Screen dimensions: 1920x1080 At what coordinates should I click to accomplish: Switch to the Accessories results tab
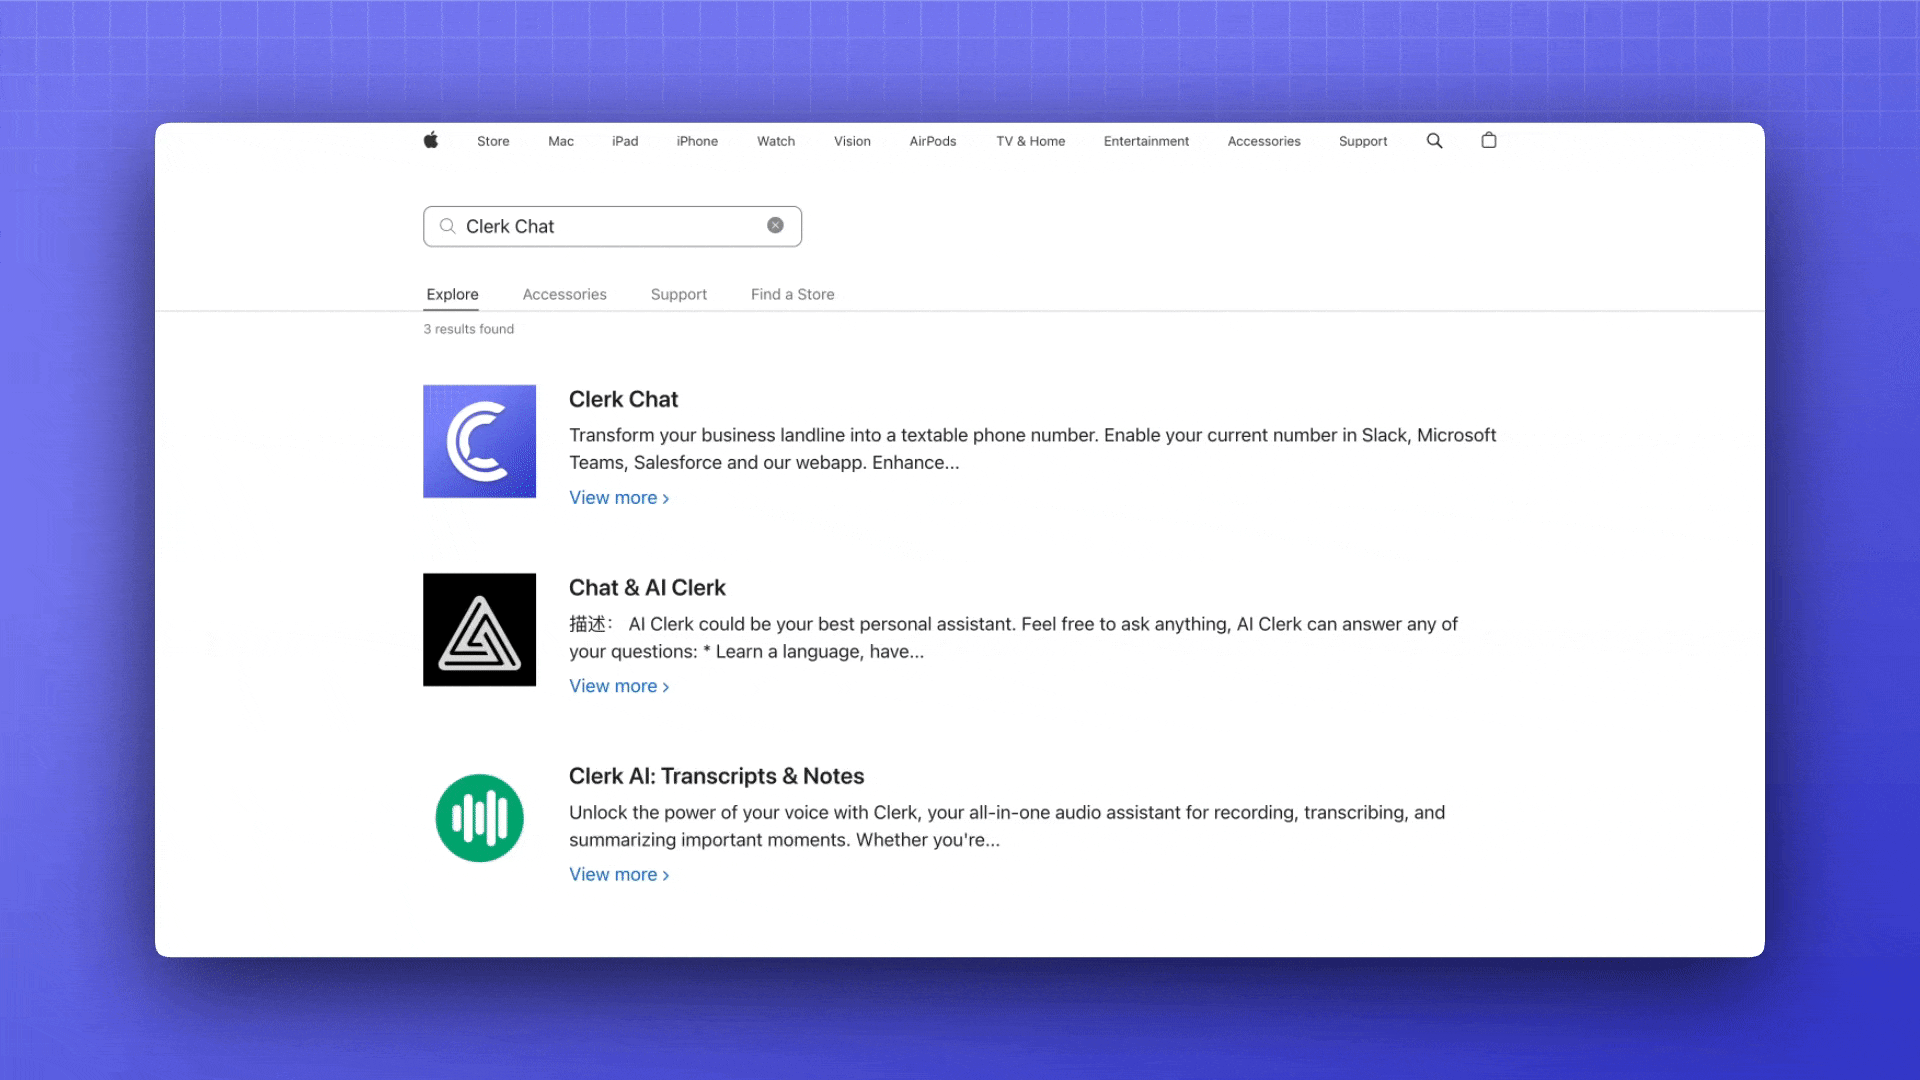click(564, 294)
